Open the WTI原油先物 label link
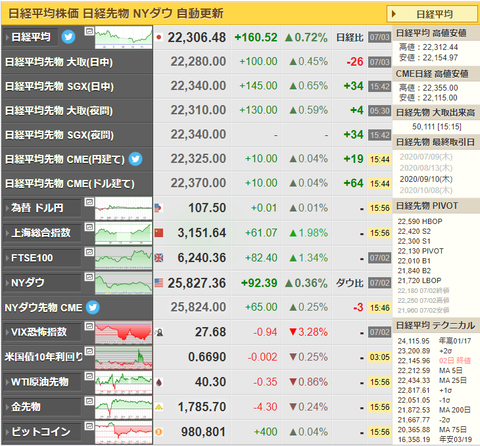Screen dimensions: 480x446 [42, 382]
